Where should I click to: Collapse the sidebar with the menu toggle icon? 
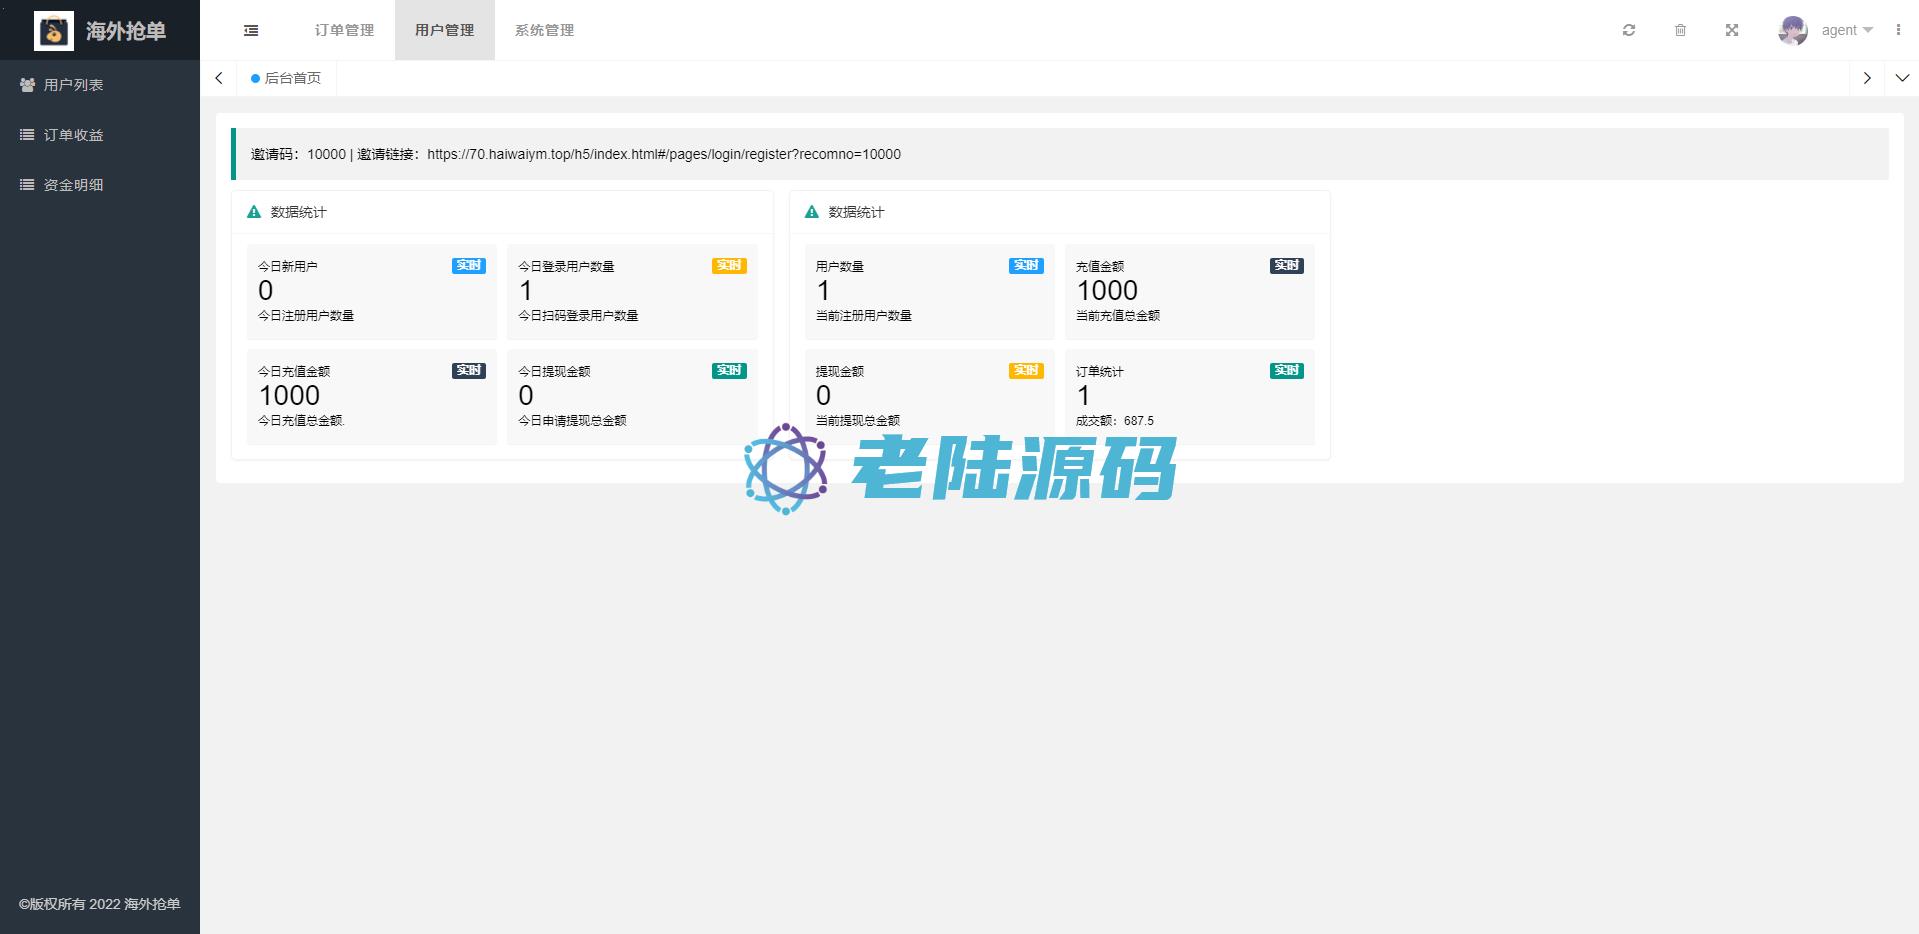pyautogui.click(x=251, y=31)
